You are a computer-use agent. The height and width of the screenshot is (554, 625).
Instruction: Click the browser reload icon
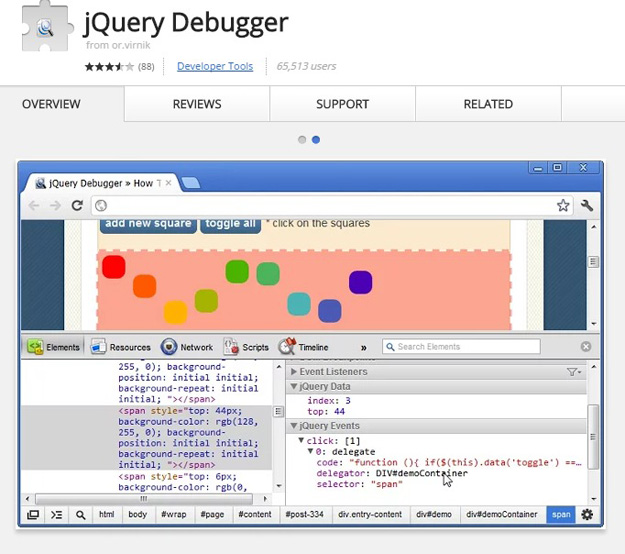click(77, 205)
